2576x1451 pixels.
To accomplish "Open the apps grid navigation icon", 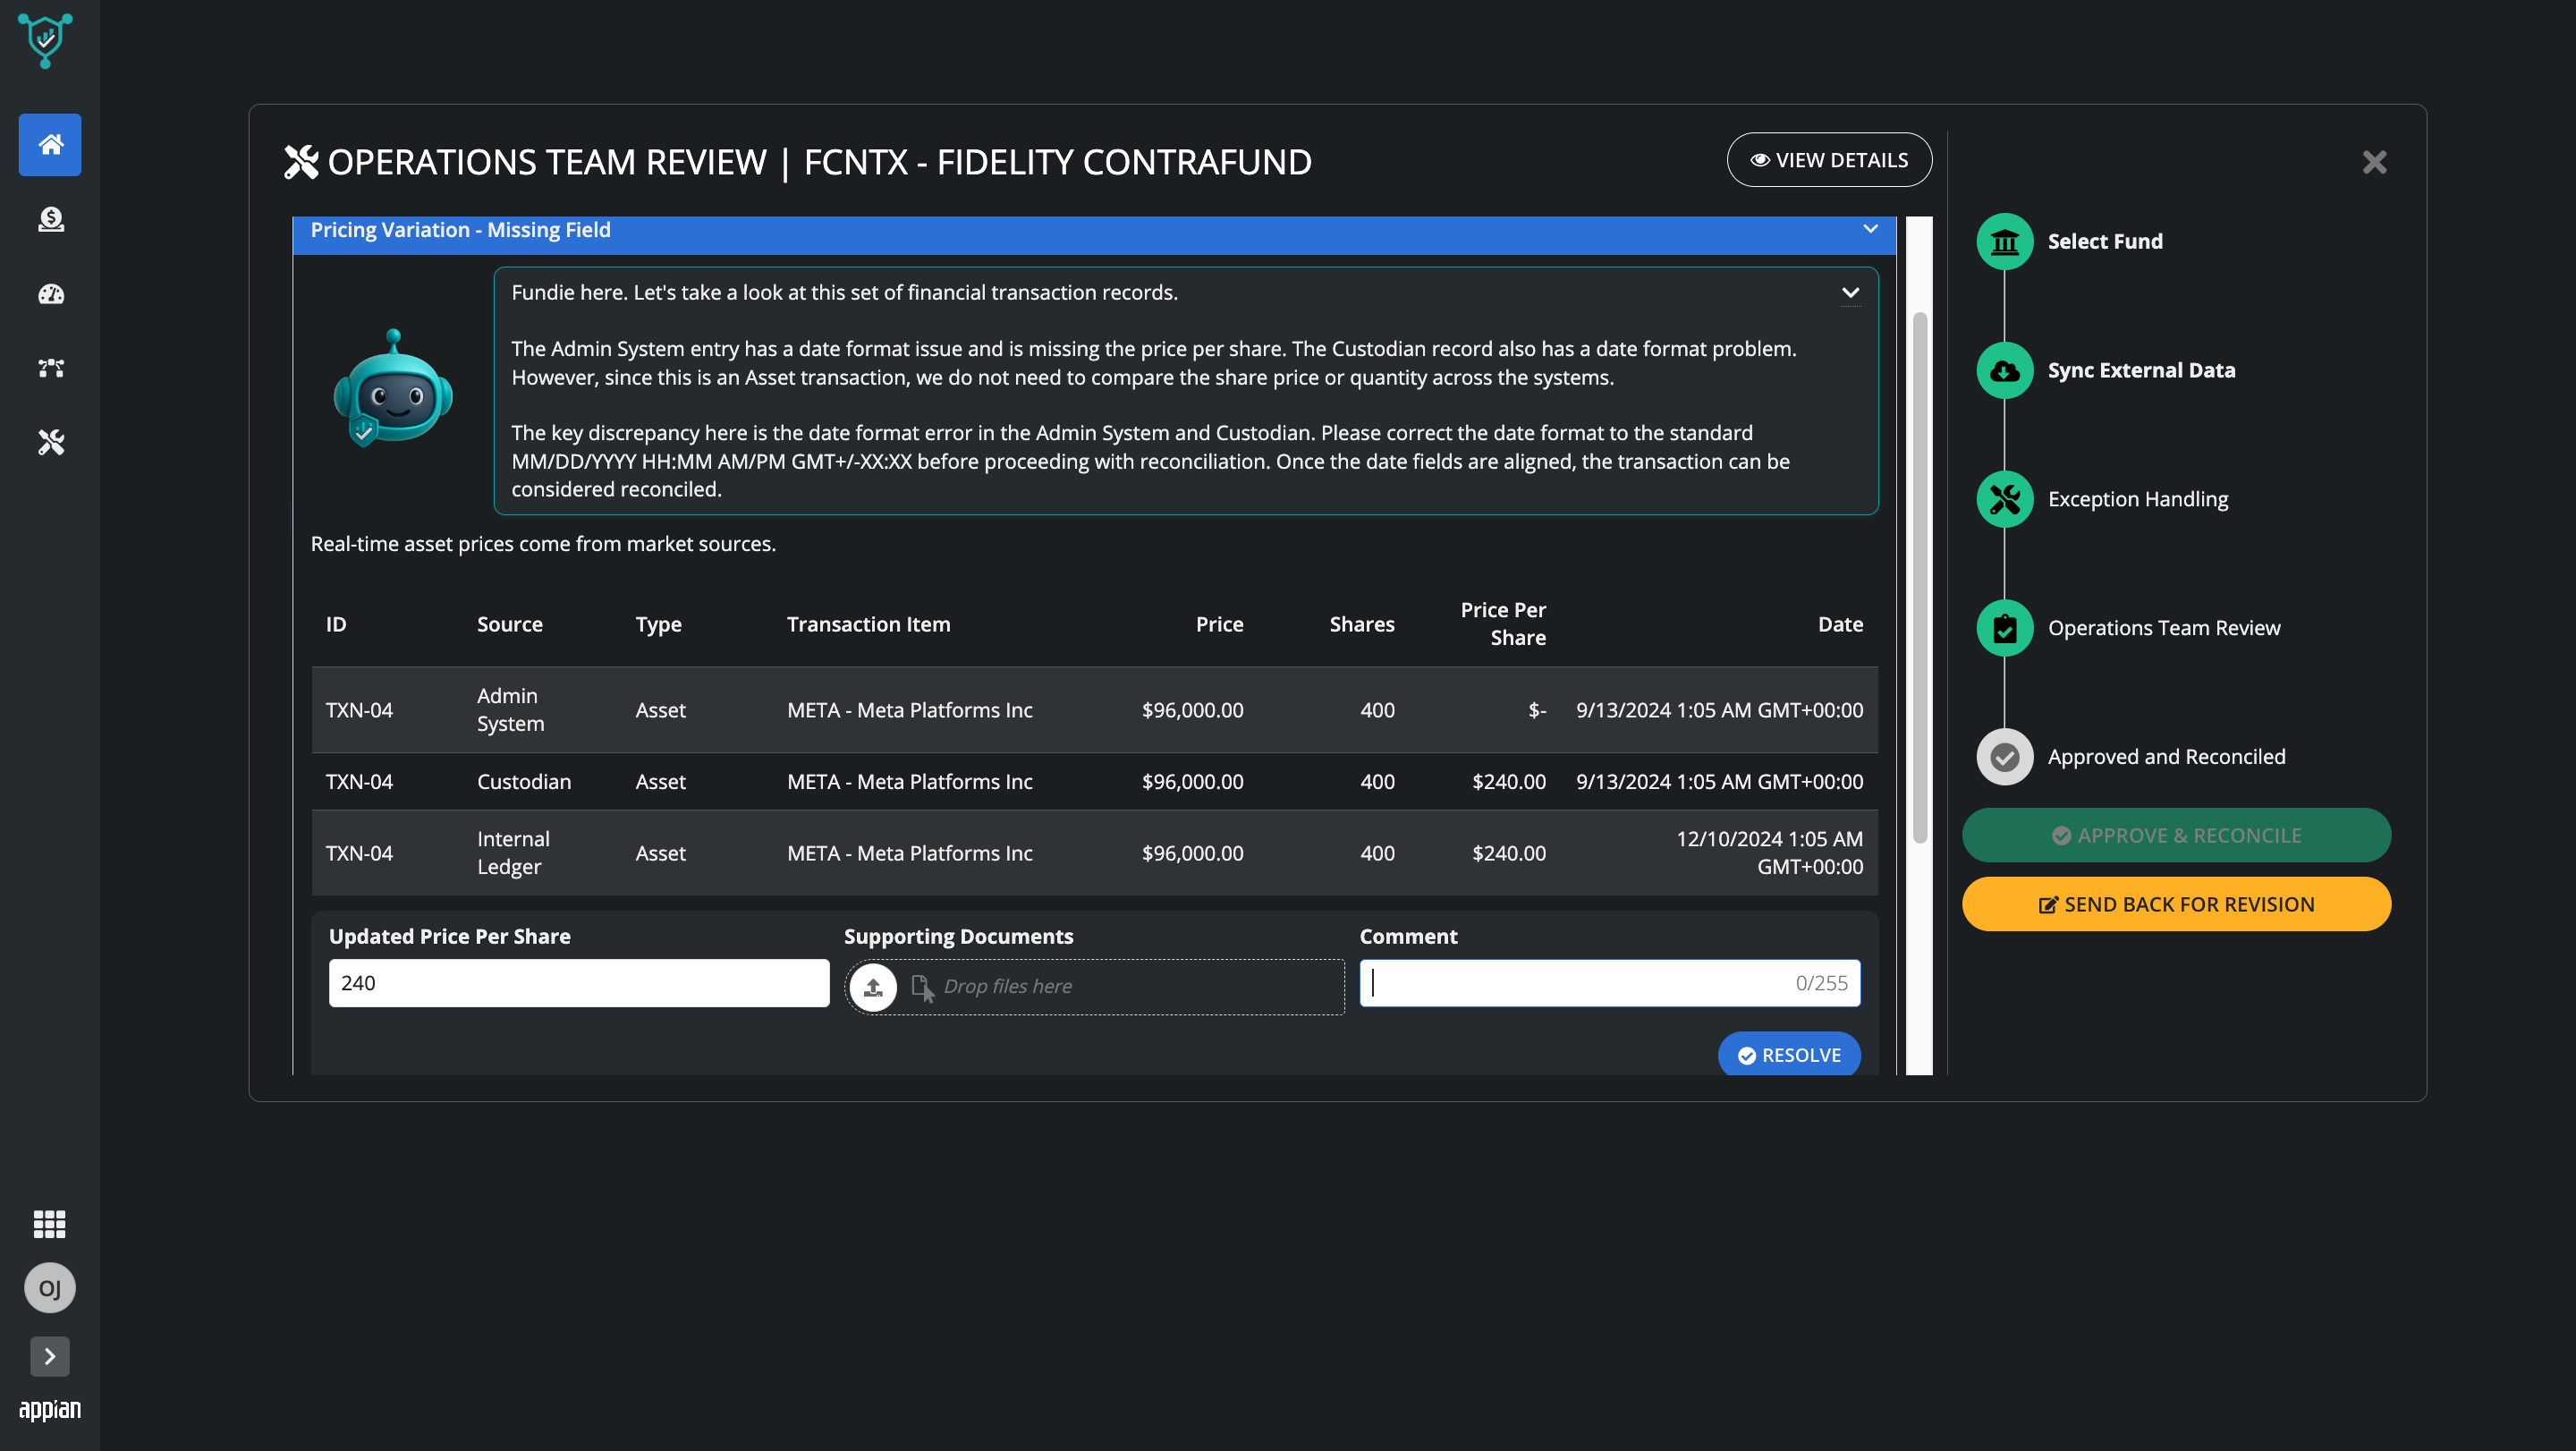I will (x=49, y=1224).
